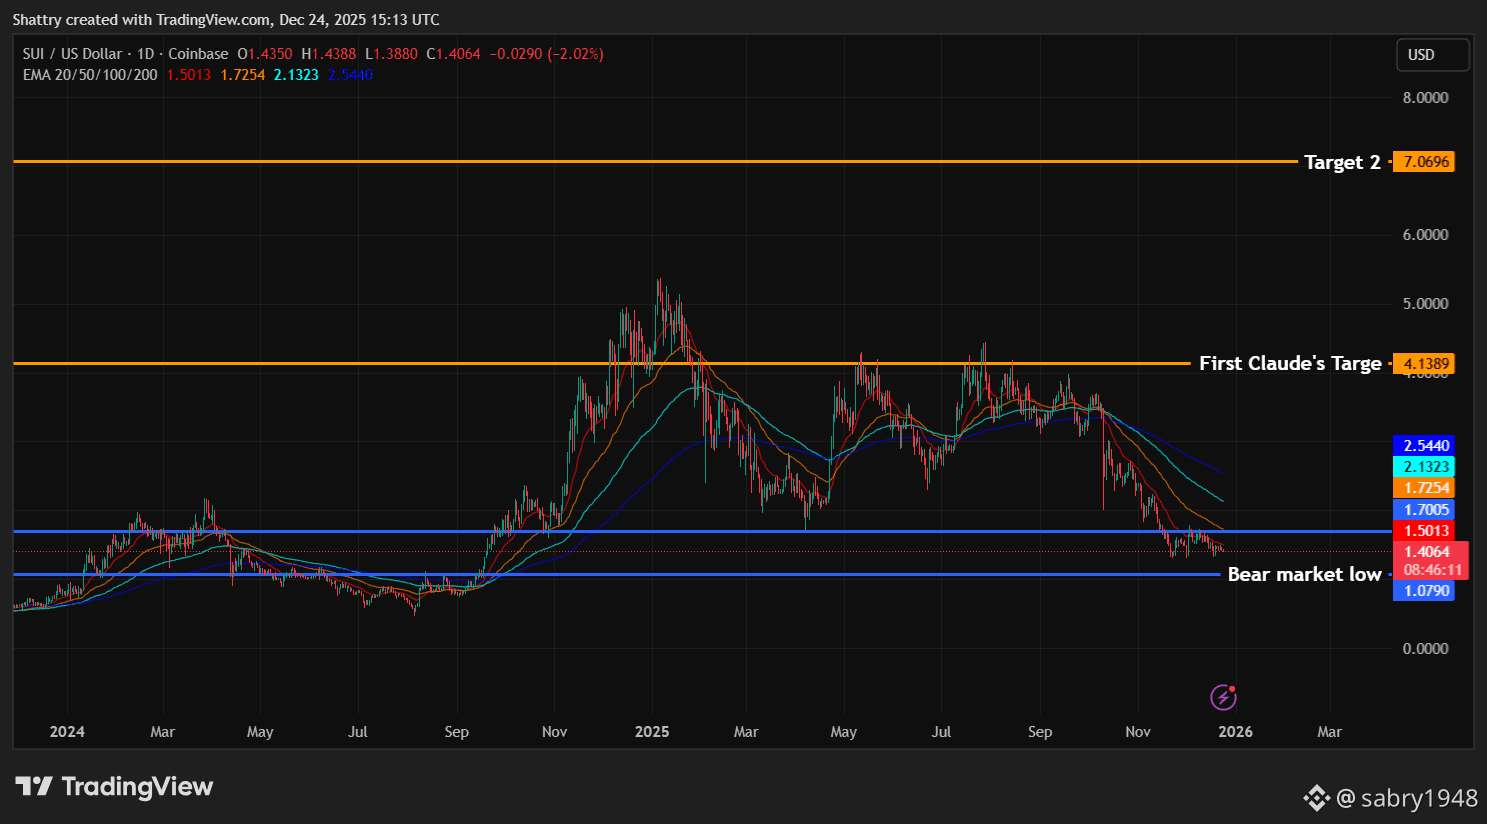Select the 'Target 2' line label

pyautogui.click(x=1342, y=162)
